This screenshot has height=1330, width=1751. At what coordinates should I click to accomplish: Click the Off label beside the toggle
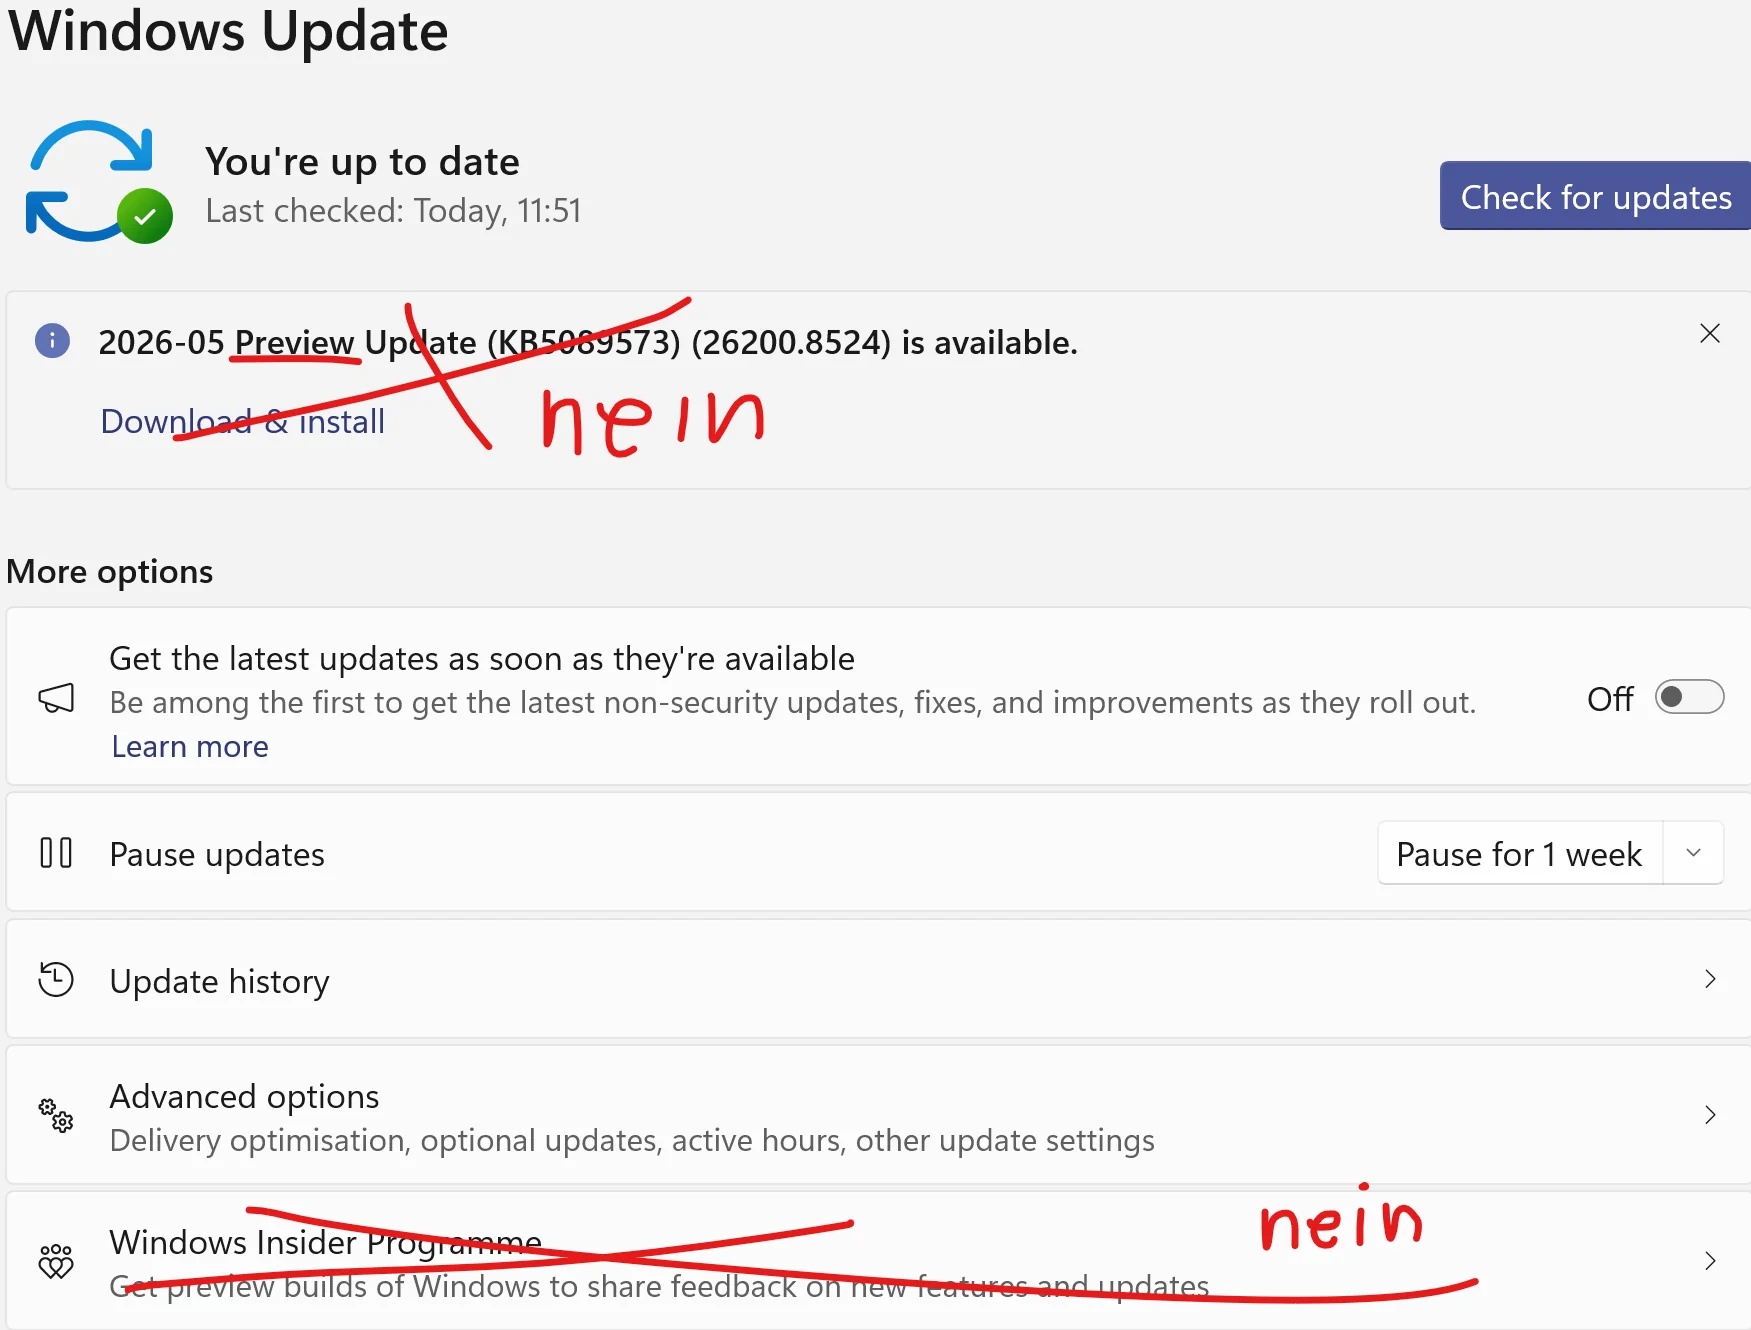coord(1610,699)
